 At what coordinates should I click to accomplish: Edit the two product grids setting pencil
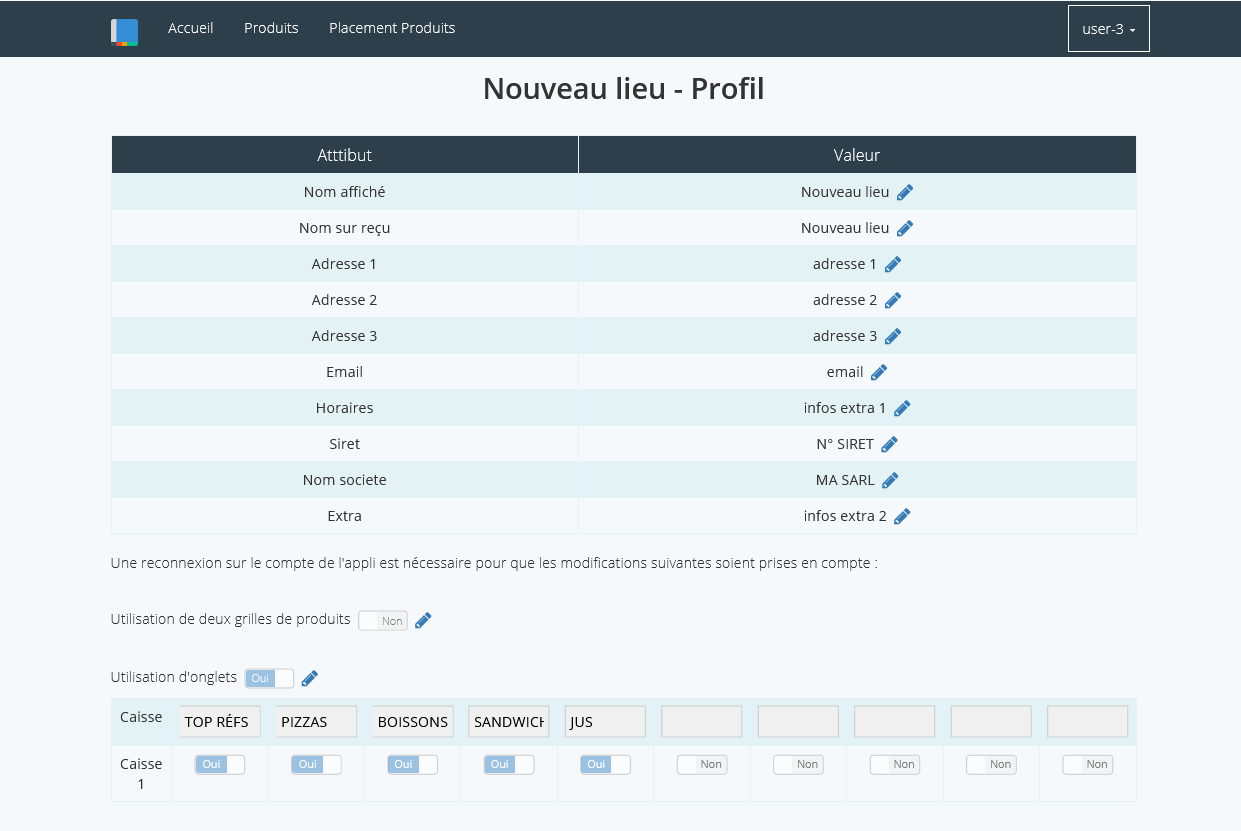pyautogui.click(x=423, y=620)
